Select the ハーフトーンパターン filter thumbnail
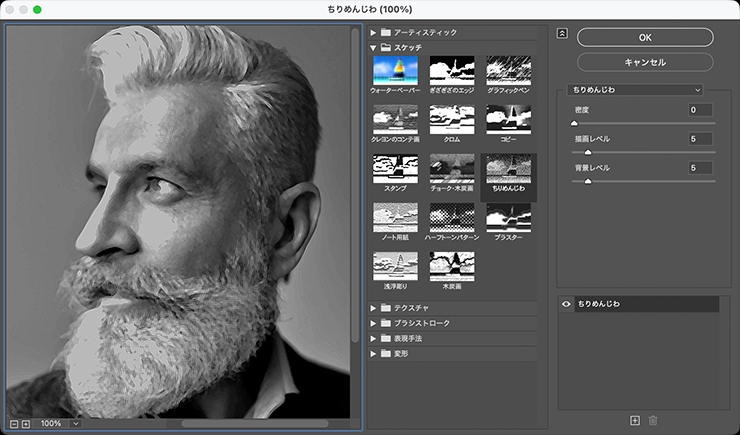Viewport: 740px width, 435px height. pyautogui.click(x=451, y=217)
